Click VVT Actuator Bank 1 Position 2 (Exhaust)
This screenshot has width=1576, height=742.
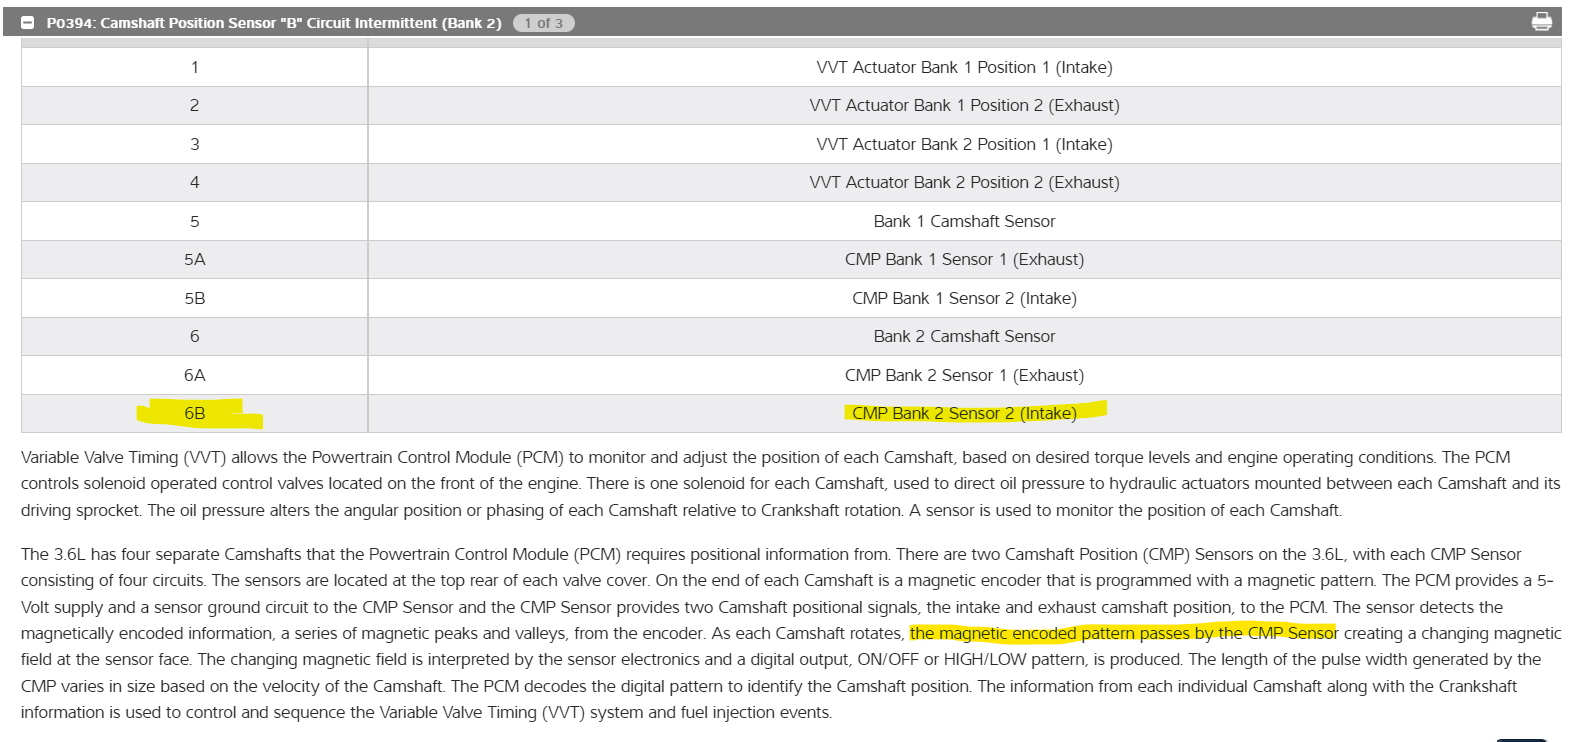coord(964,105)
